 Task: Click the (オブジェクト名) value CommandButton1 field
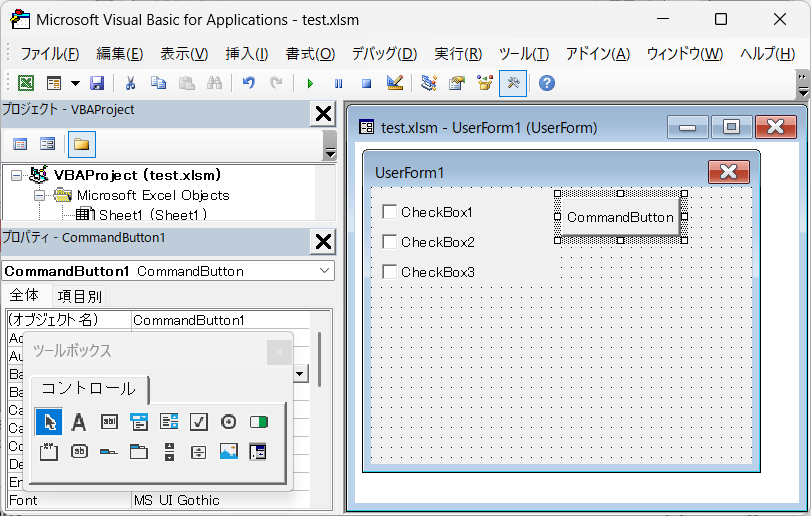(220, 320)
